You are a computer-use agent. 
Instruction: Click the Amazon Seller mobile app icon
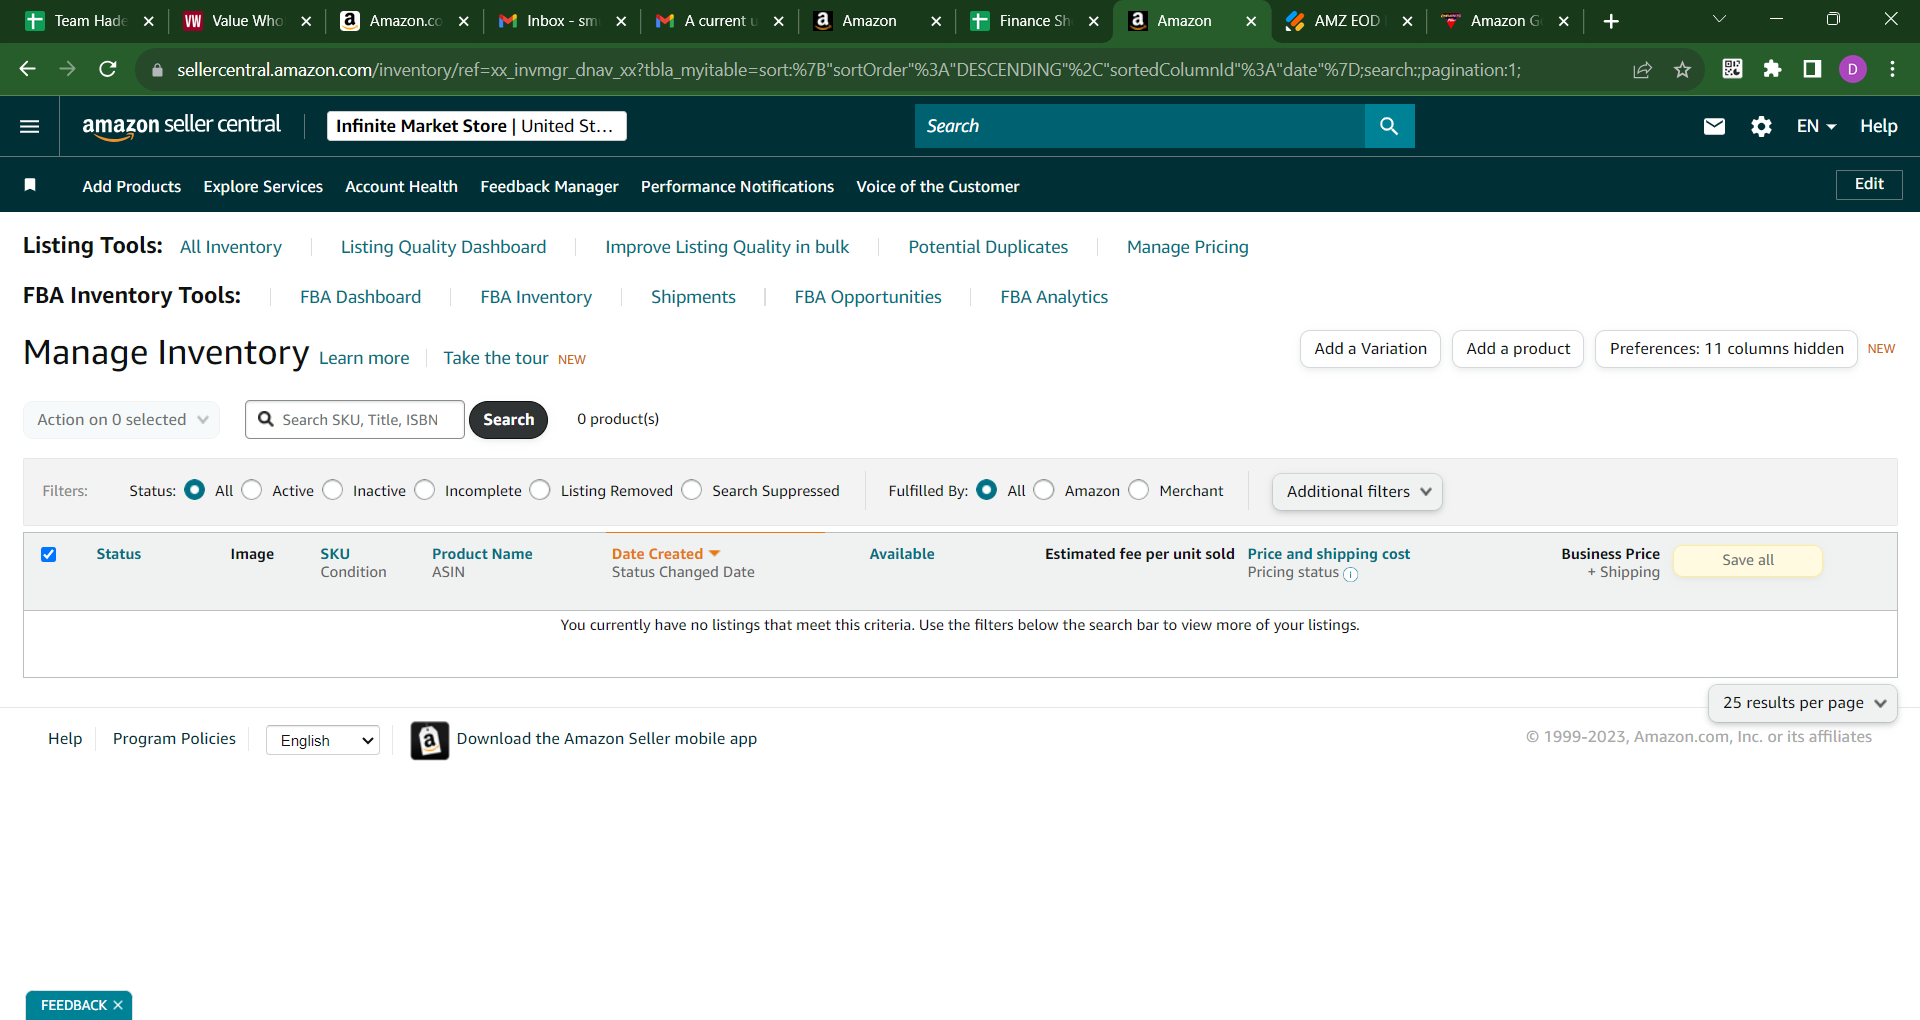pyautogui.click(x=430, y=741)
